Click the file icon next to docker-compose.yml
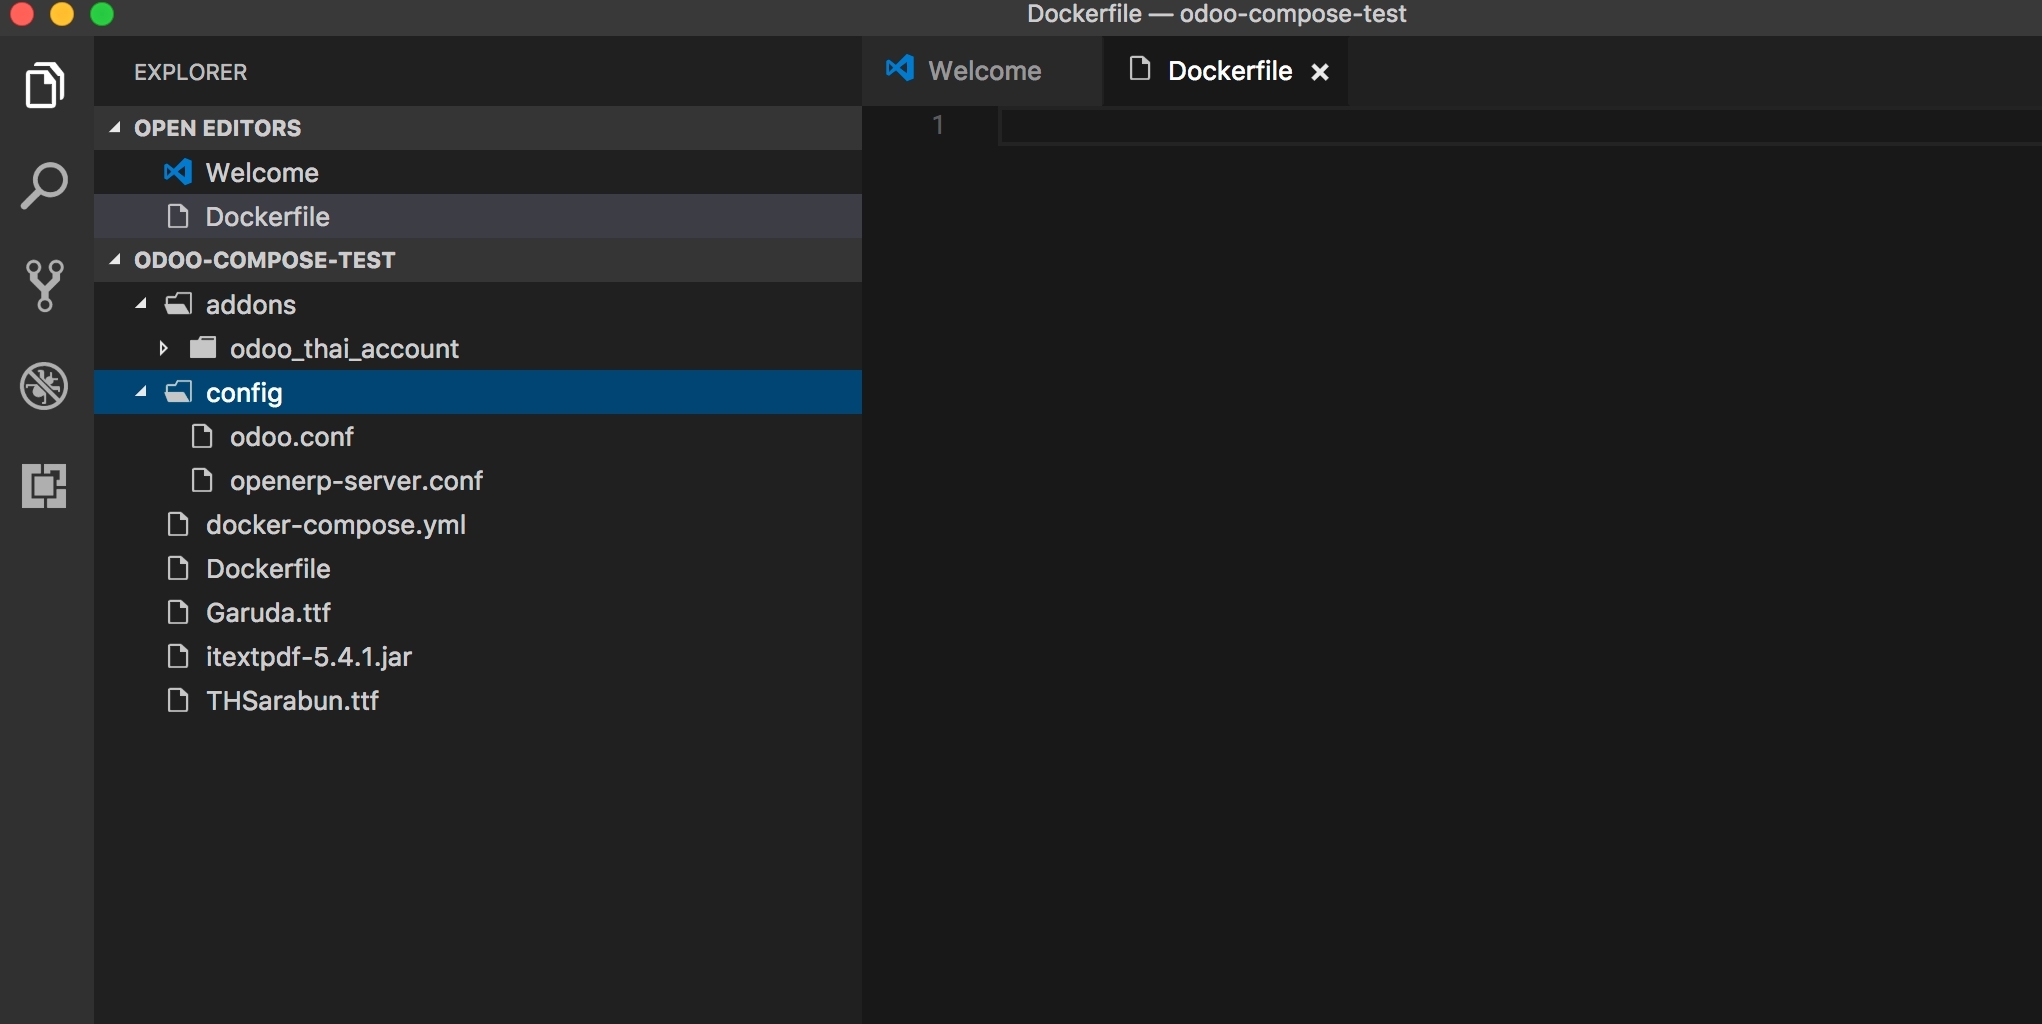Screen dimensions: 2042x1024 pos(178,524)
